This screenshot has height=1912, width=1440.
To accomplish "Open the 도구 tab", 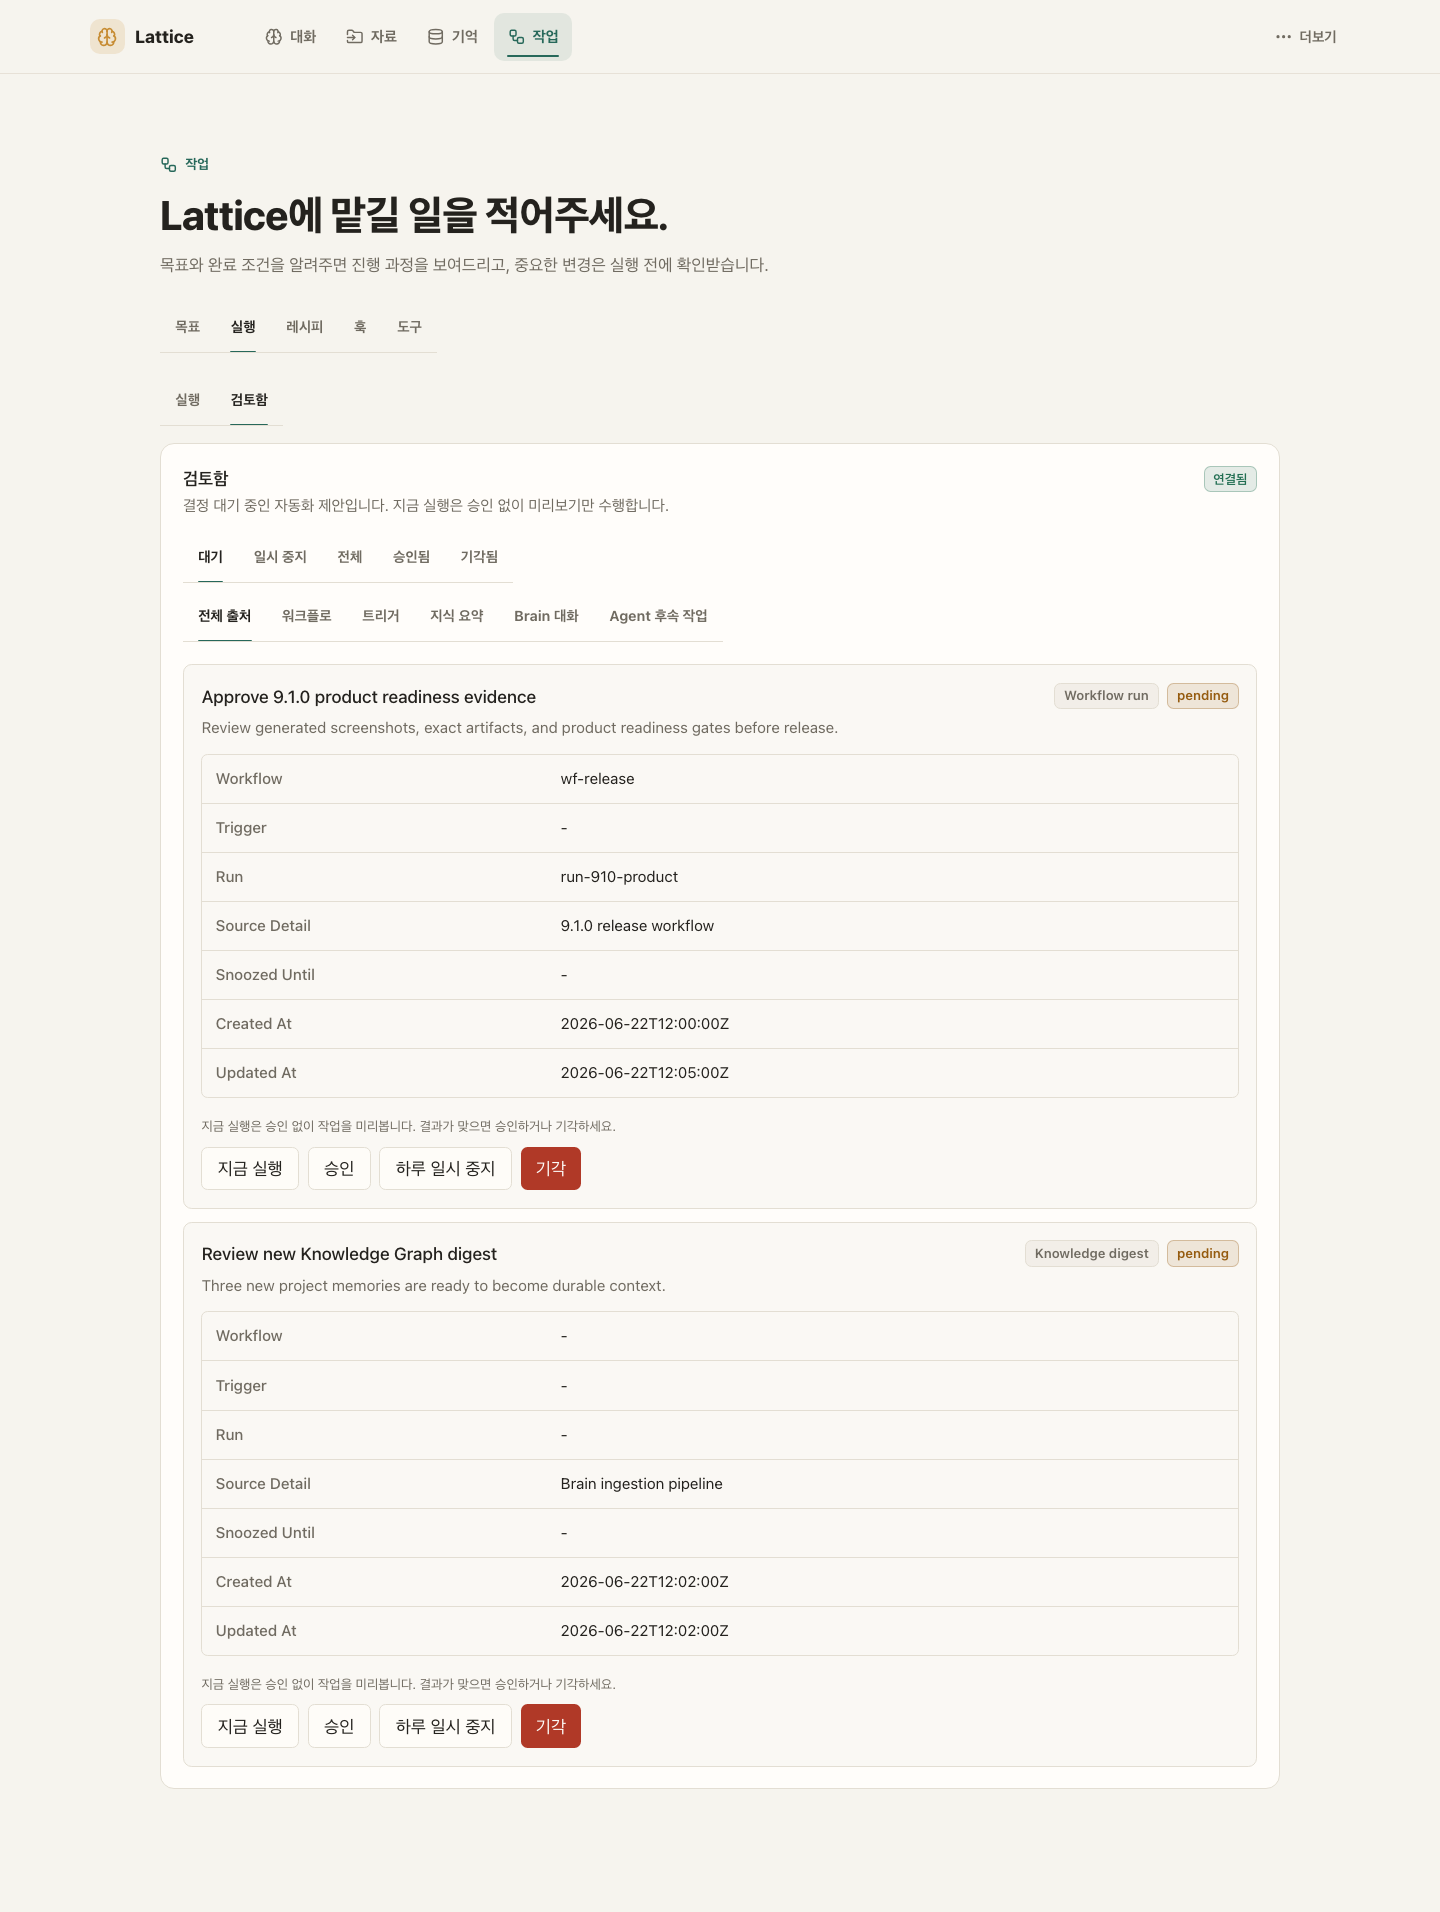I will [x=409, y=327].
